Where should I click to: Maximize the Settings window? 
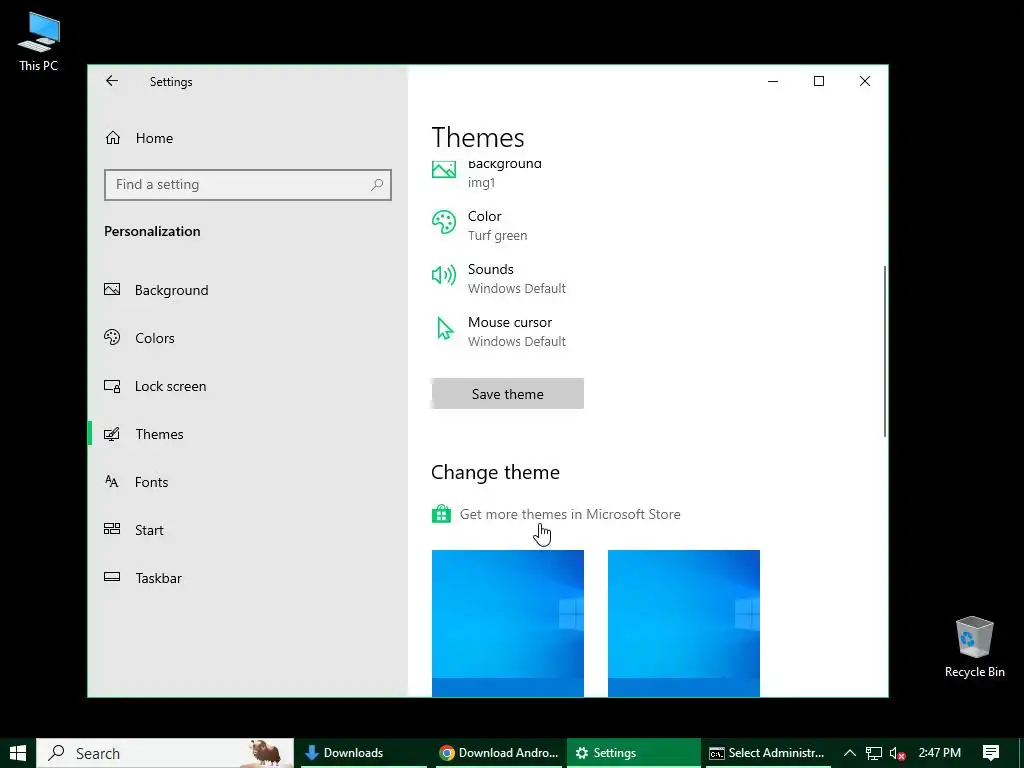[x=818, y=81]
